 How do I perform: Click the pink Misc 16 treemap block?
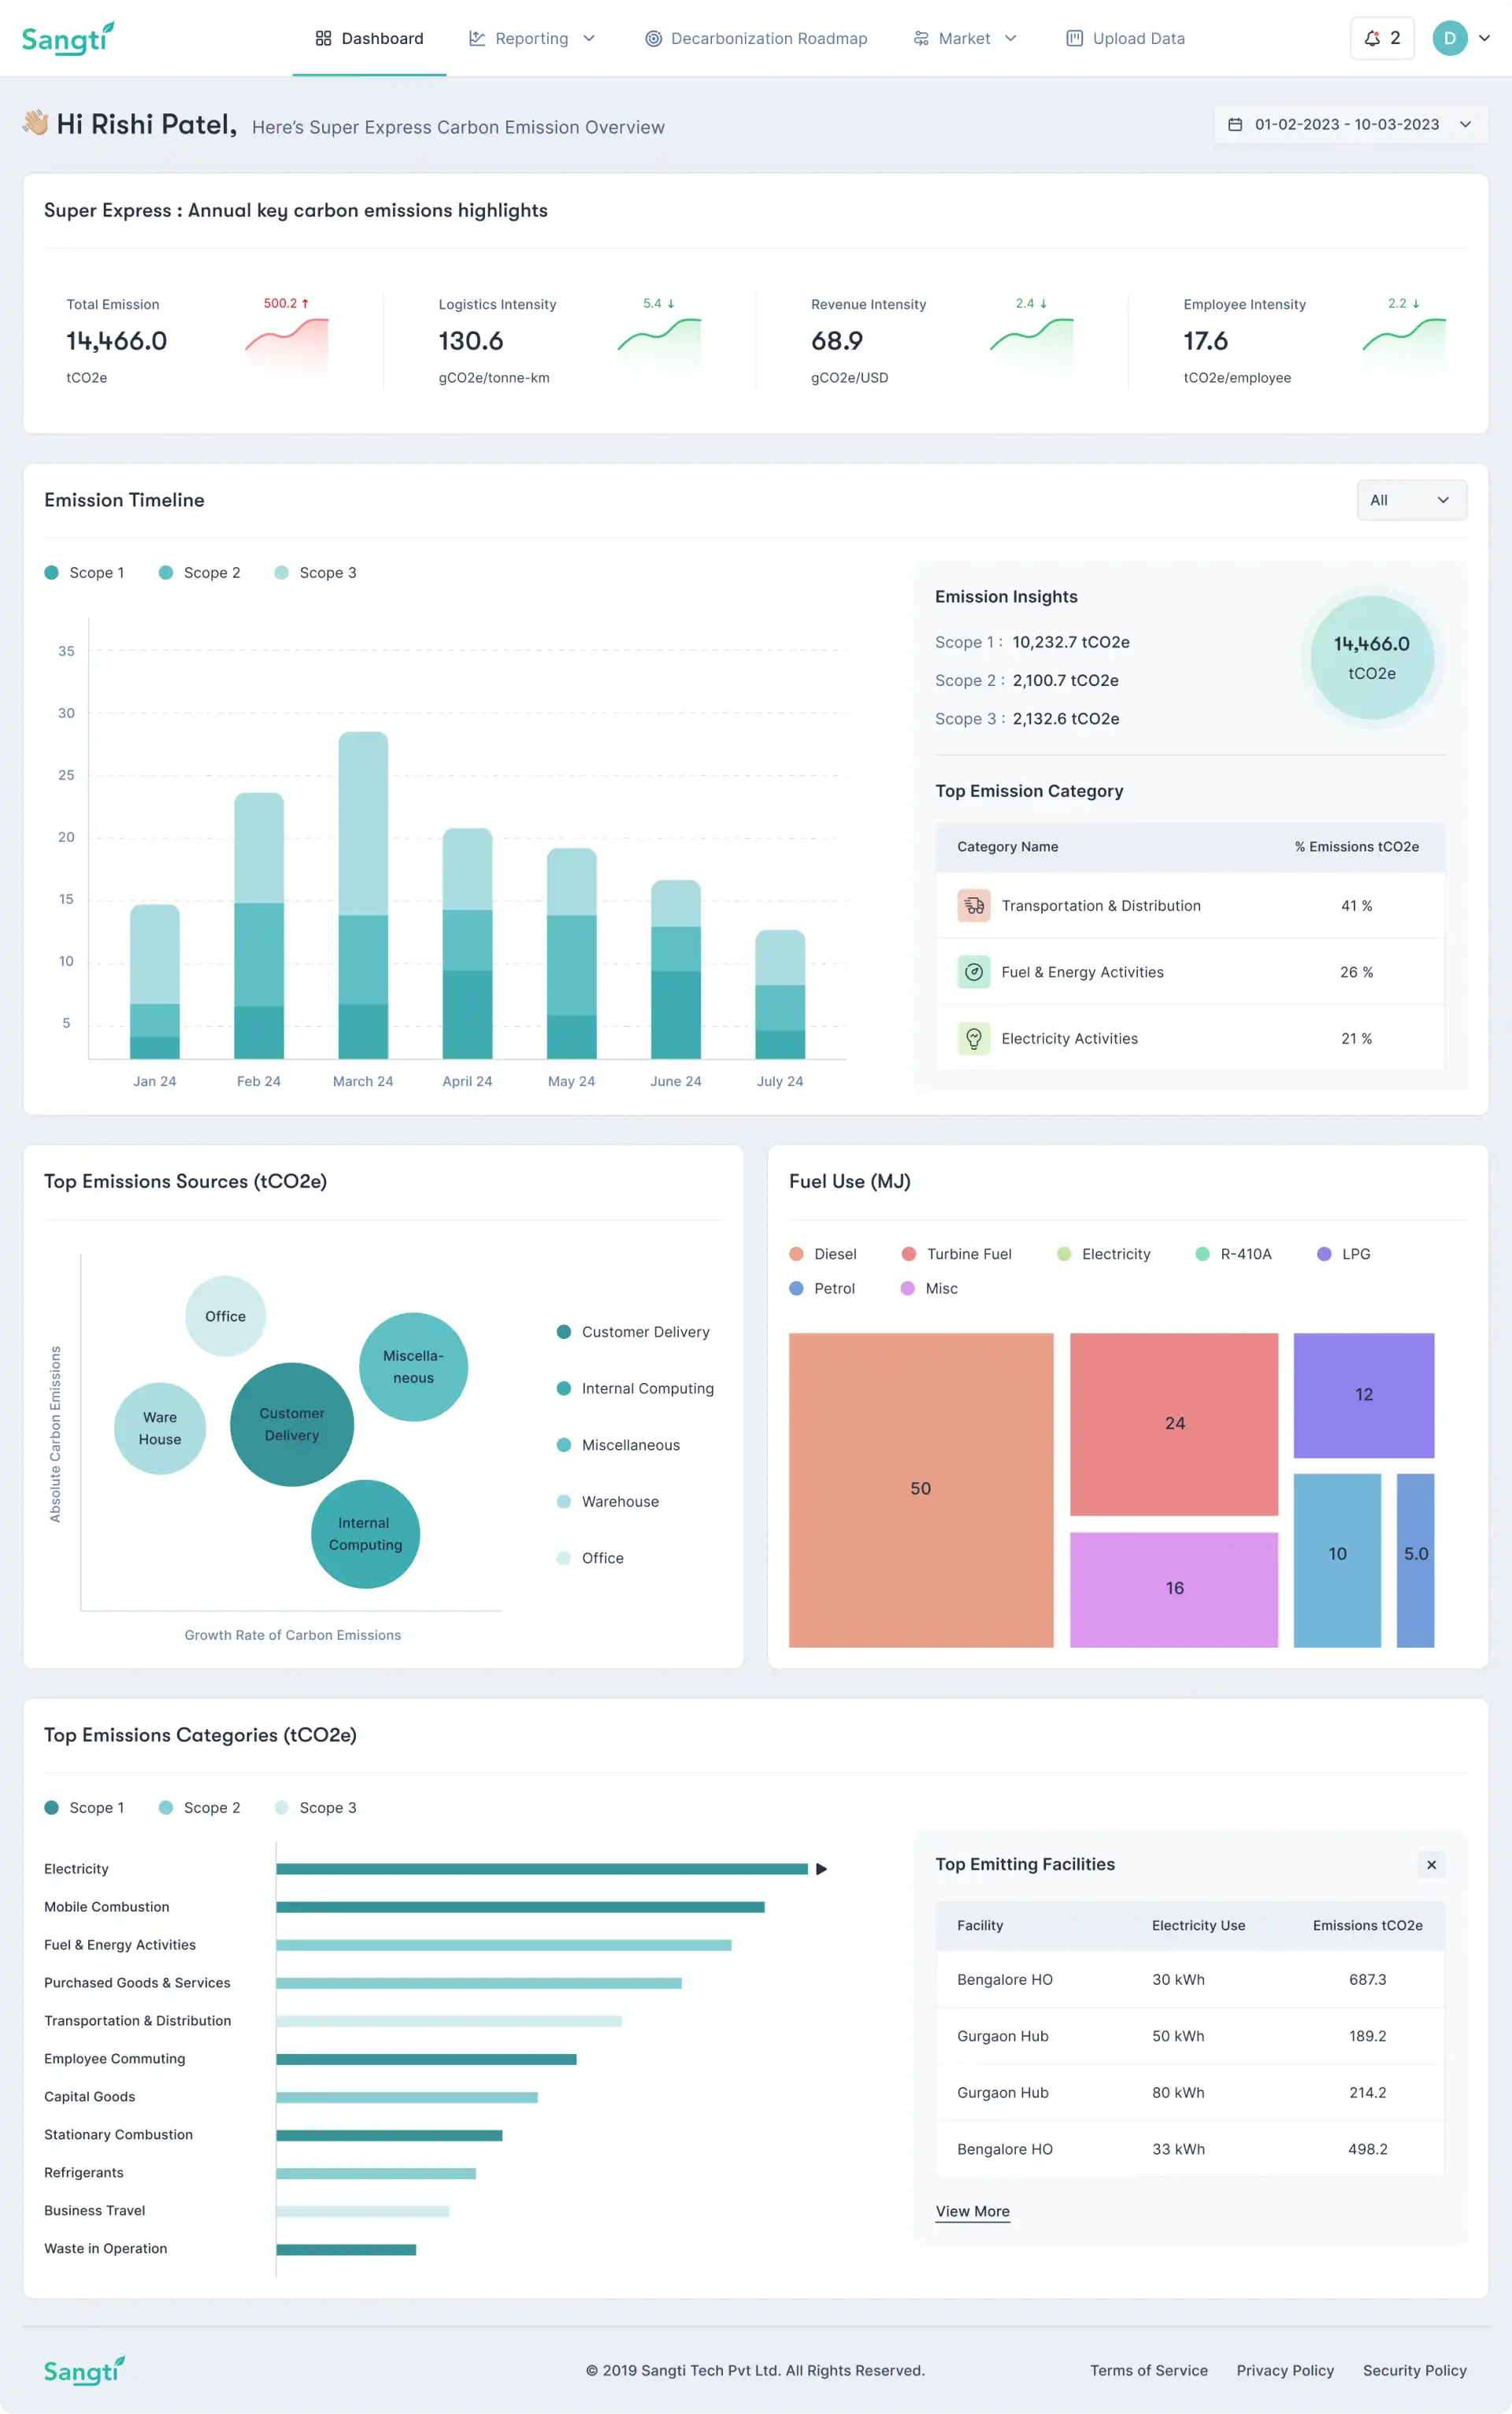pos(1174,1589)
